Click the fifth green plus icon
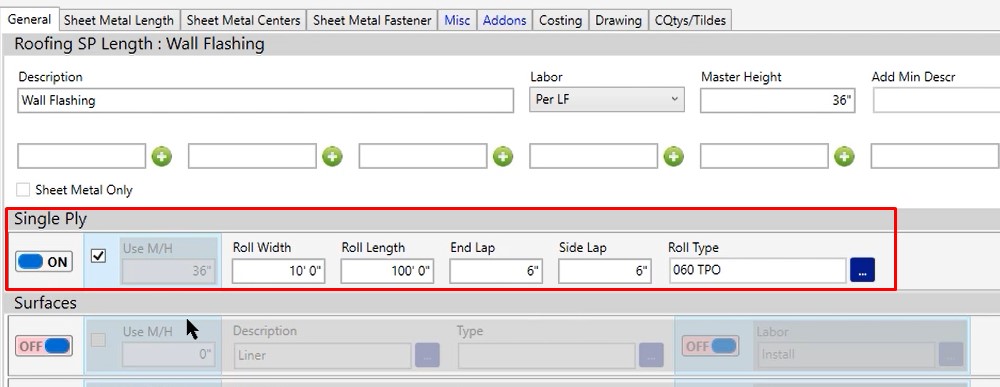 (x=844, y=156)
